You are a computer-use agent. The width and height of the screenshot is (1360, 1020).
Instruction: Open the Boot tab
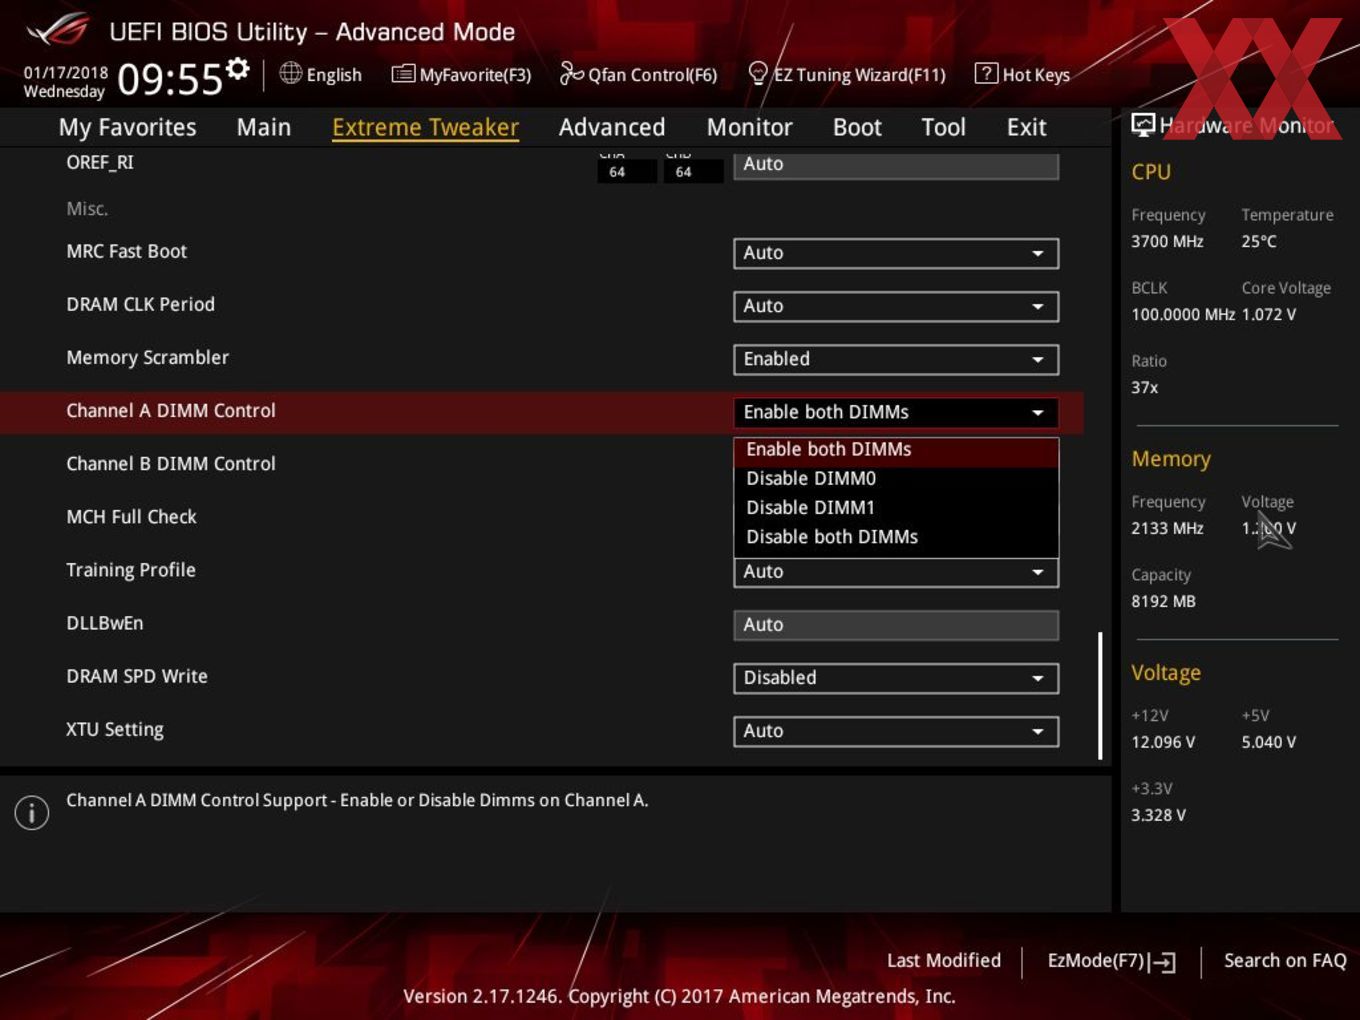pos(857,127)
